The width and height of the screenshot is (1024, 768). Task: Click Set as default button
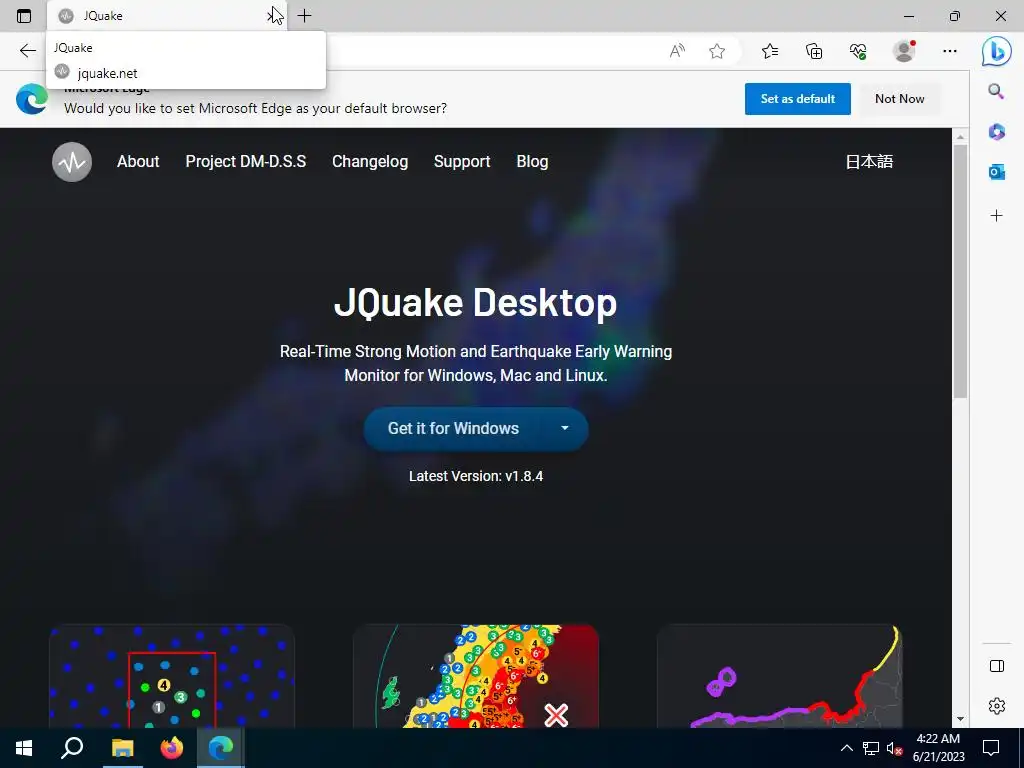click(x=797, y=99)
